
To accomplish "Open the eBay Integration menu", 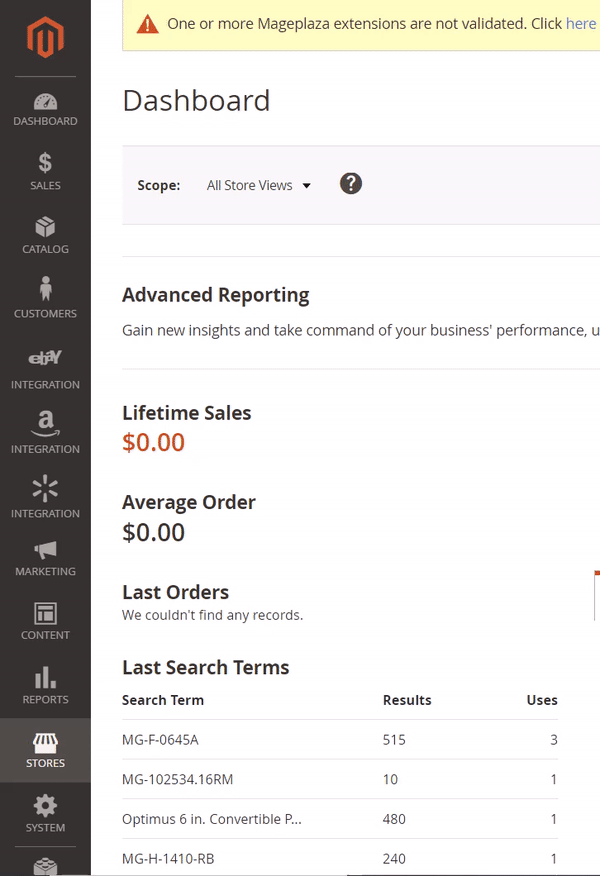I will point(45,367).
